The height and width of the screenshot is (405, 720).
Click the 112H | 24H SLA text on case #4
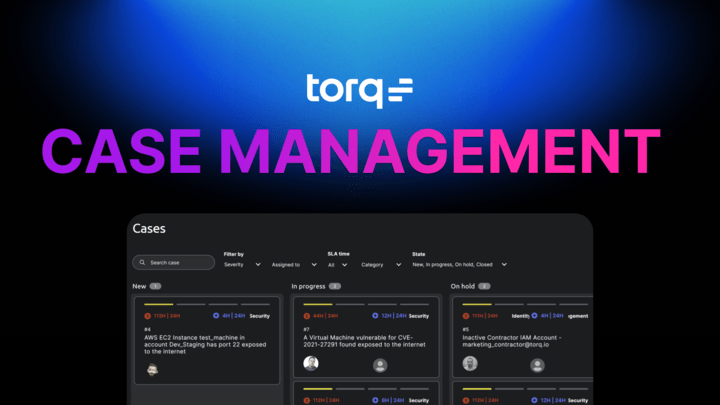(167, 316)
